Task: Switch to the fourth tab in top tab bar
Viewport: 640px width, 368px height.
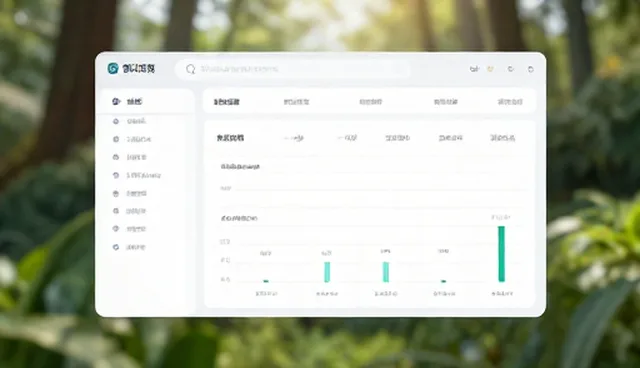Action: [x=446, y=102]
